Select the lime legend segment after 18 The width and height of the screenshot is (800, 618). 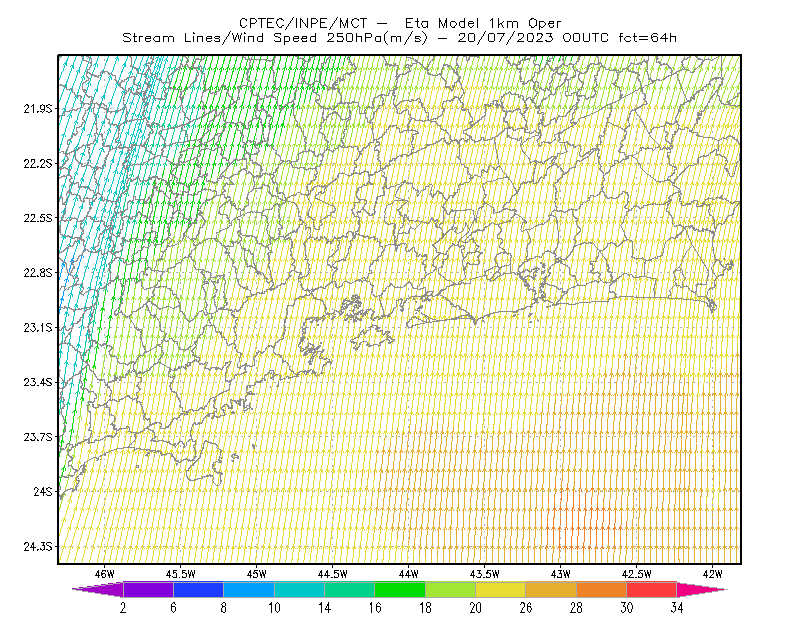(450, 589)
